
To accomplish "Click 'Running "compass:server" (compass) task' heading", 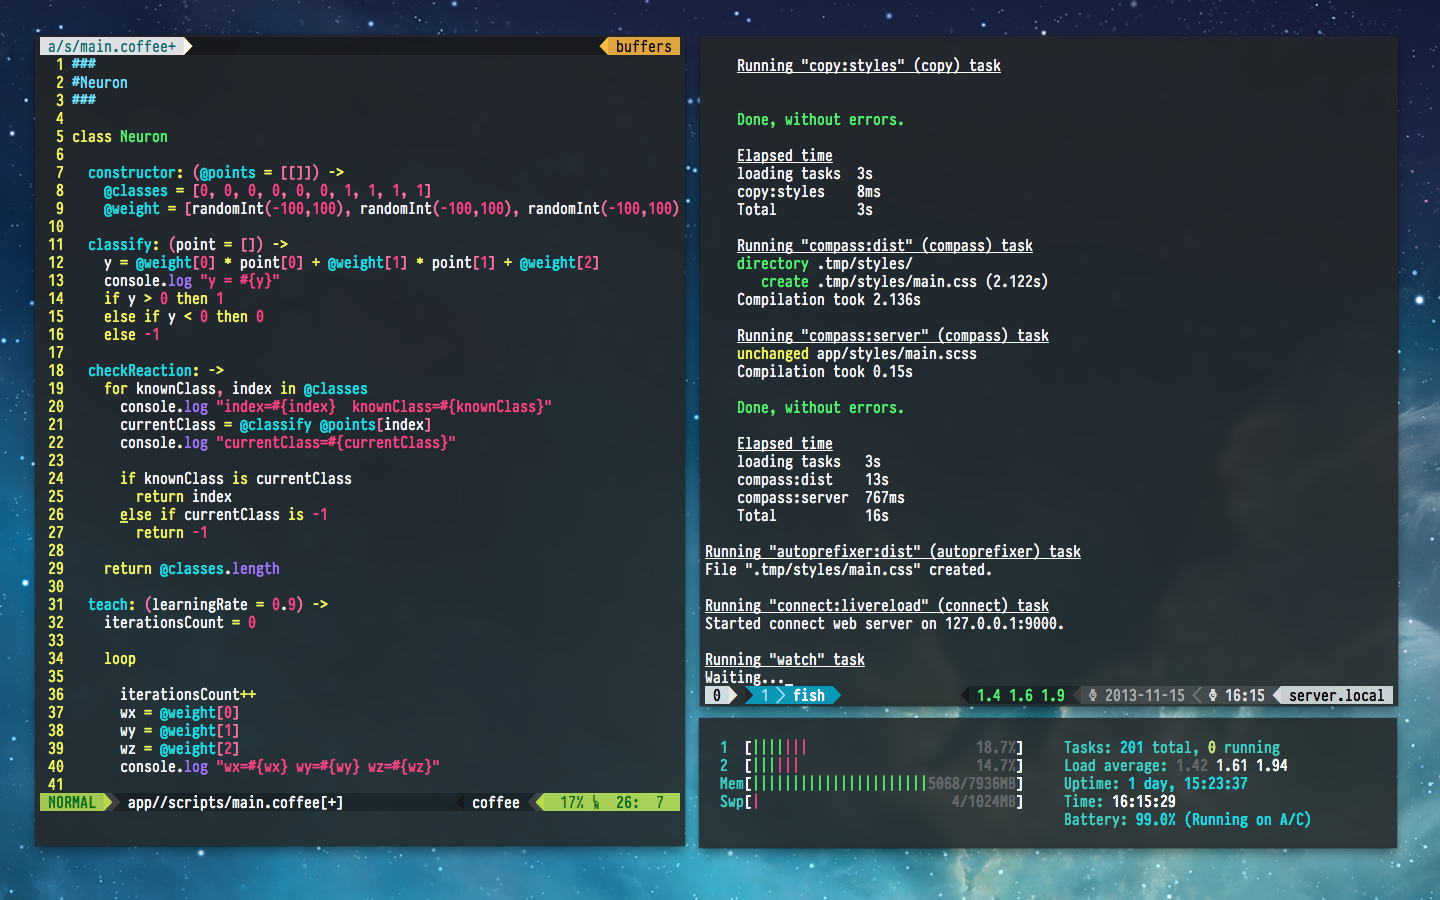I will (893, 336).
